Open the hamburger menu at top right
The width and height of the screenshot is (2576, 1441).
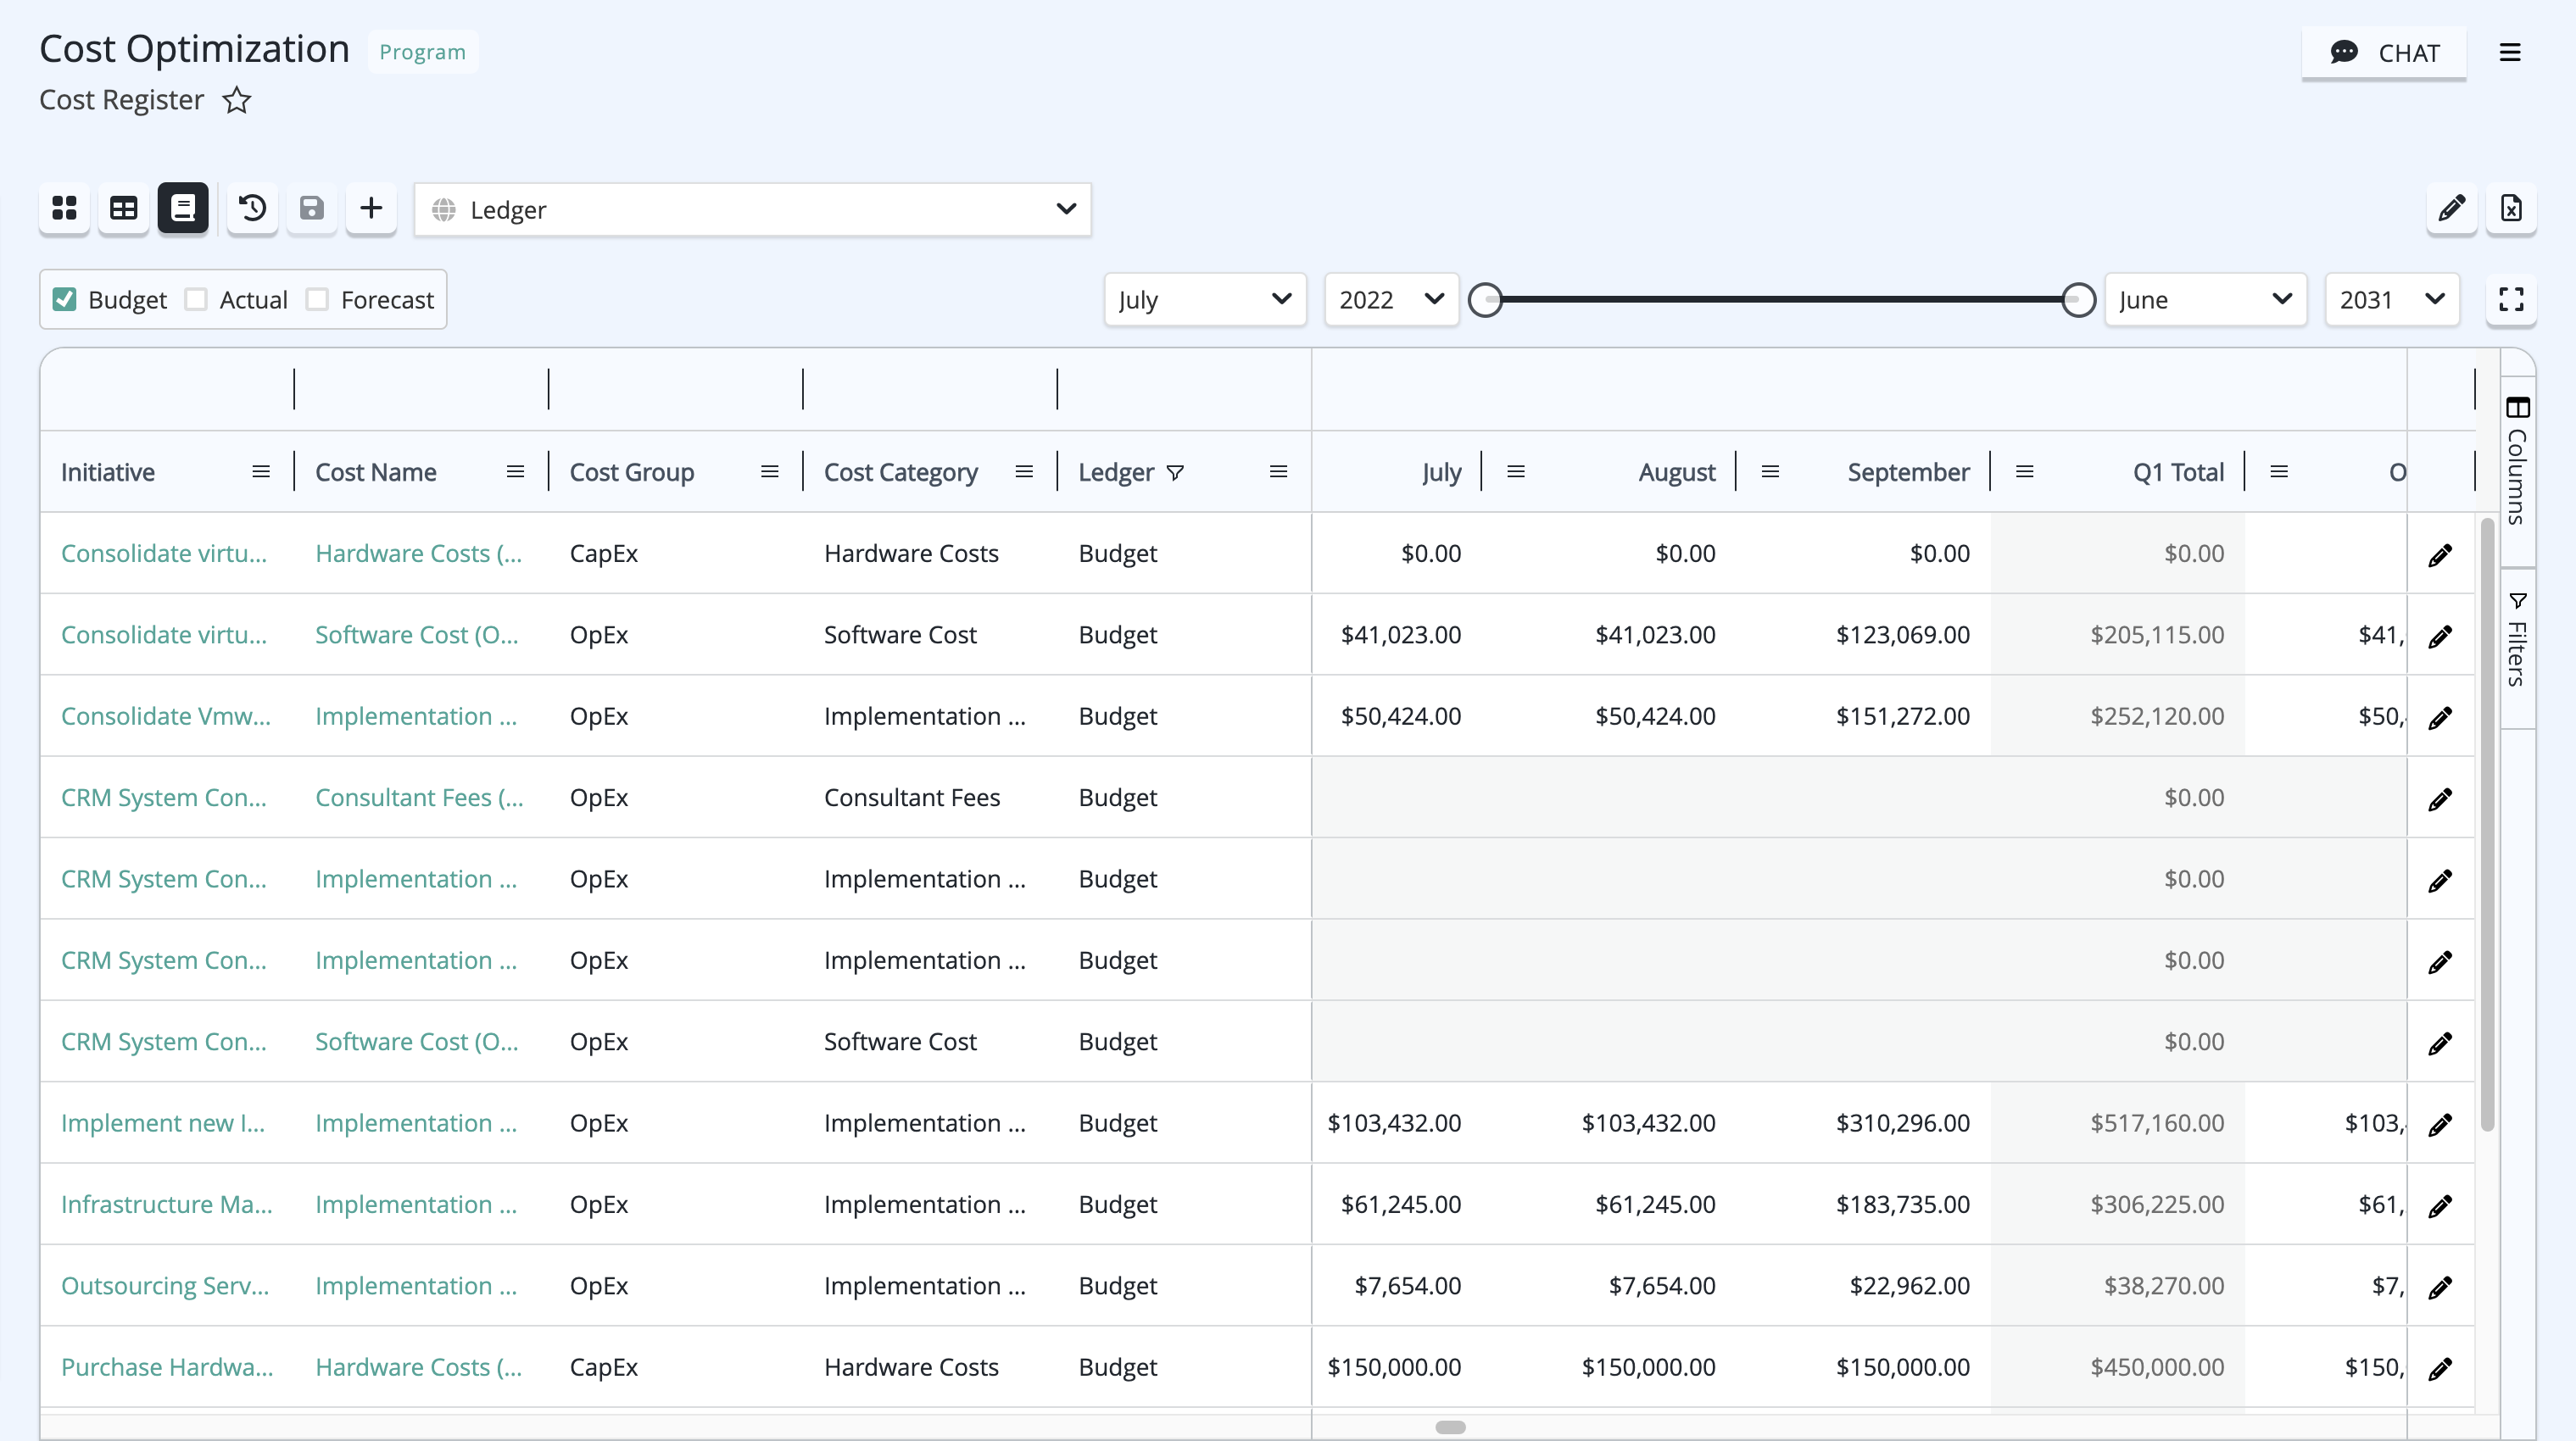coord(2511,52)
